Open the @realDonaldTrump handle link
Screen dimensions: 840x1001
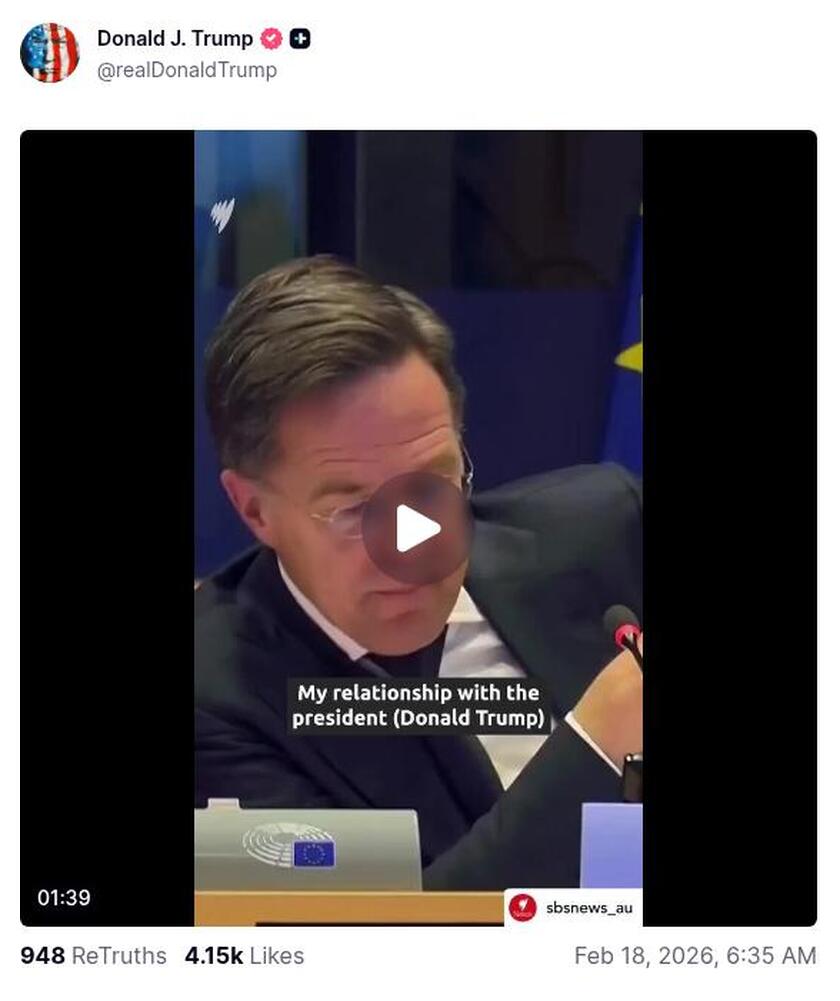[x=187, y=70]
